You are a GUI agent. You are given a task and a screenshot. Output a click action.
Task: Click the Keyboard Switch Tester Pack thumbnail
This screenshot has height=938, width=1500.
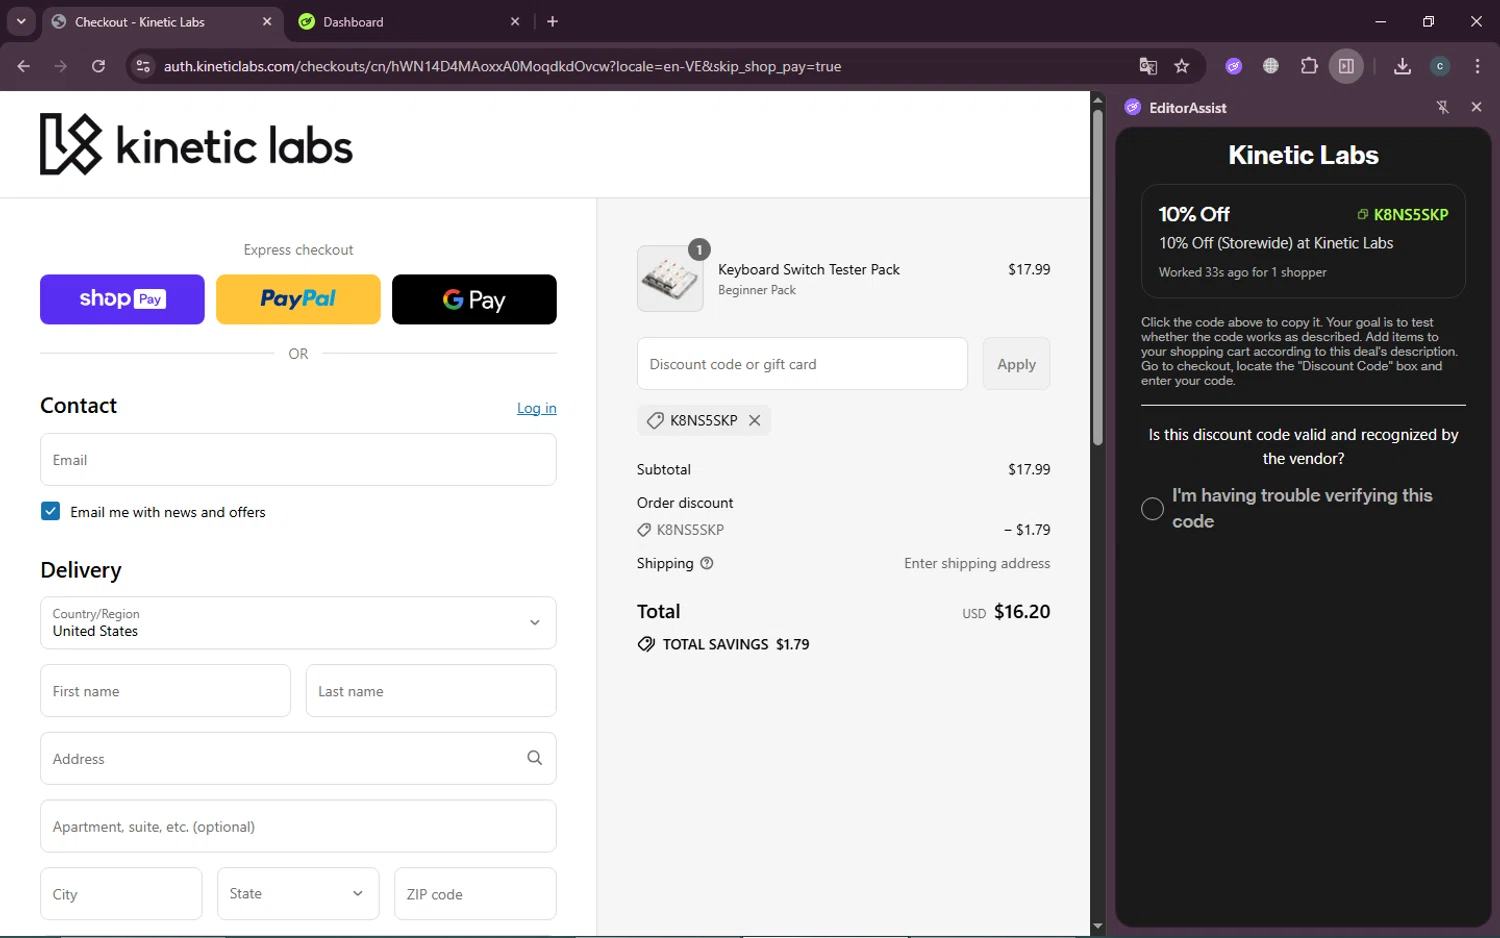[x=670, y=279]
